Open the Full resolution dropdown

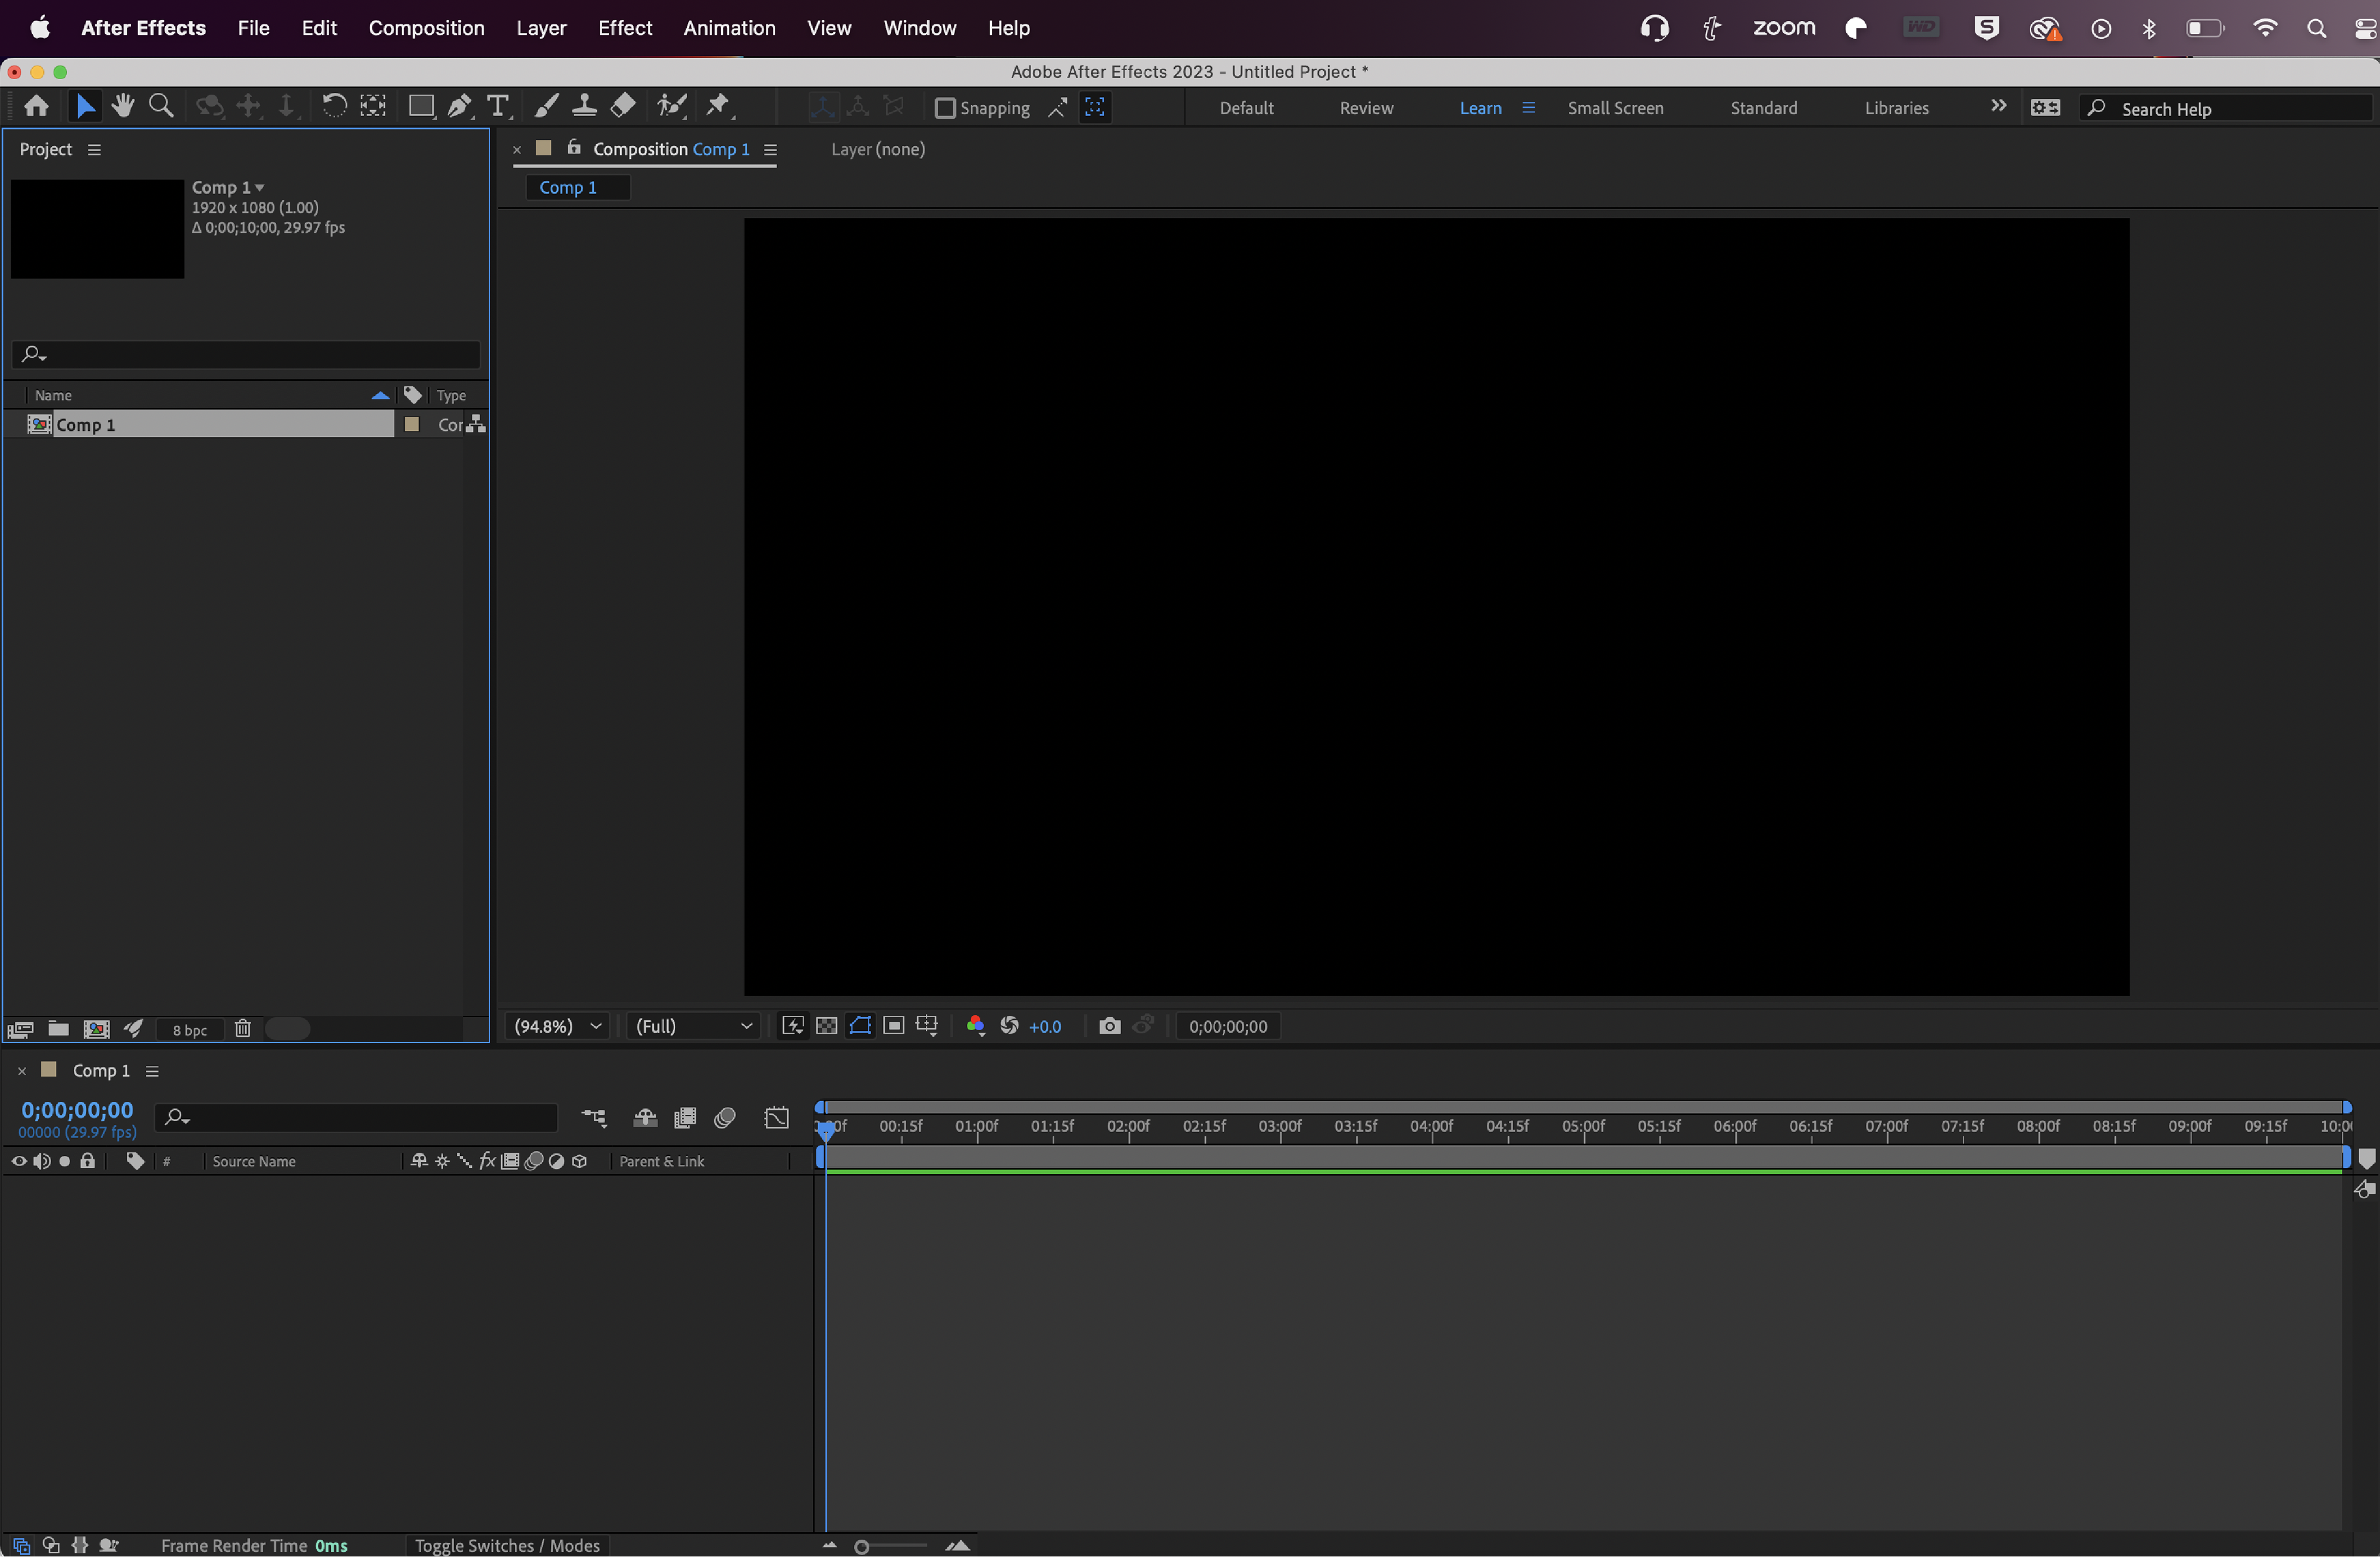(x=694, y=1026)
